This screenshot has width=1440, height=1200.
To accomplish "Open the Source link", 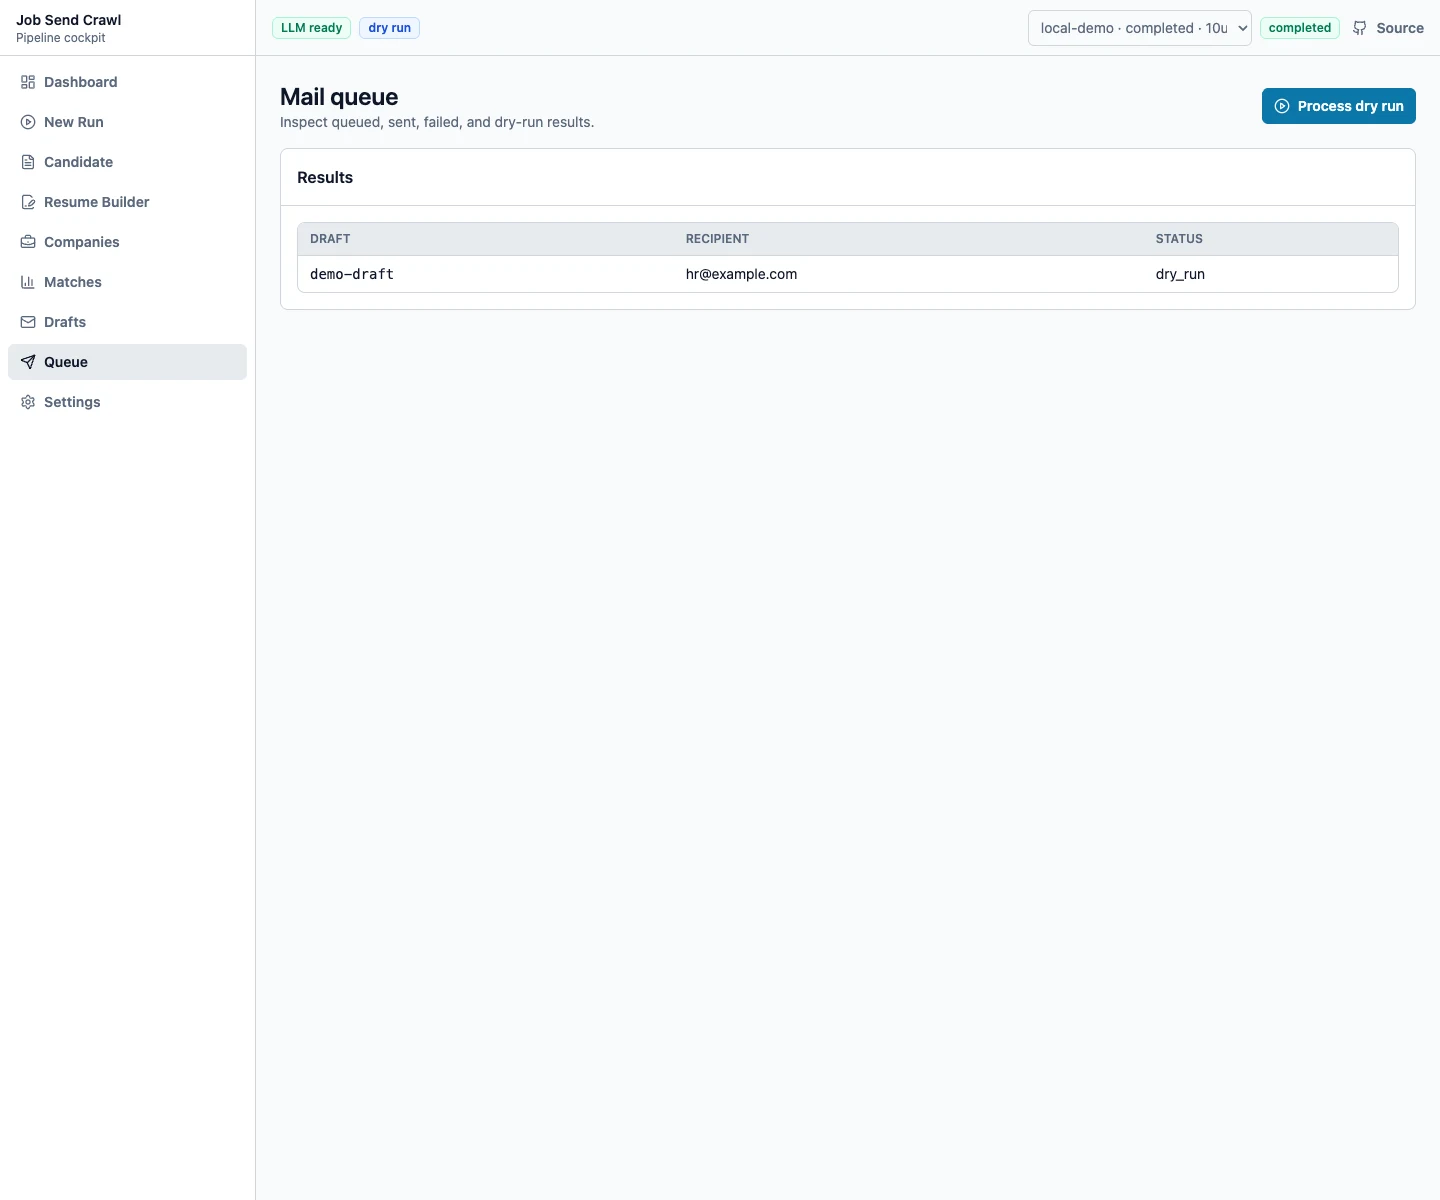I will tap(1388, 28).
